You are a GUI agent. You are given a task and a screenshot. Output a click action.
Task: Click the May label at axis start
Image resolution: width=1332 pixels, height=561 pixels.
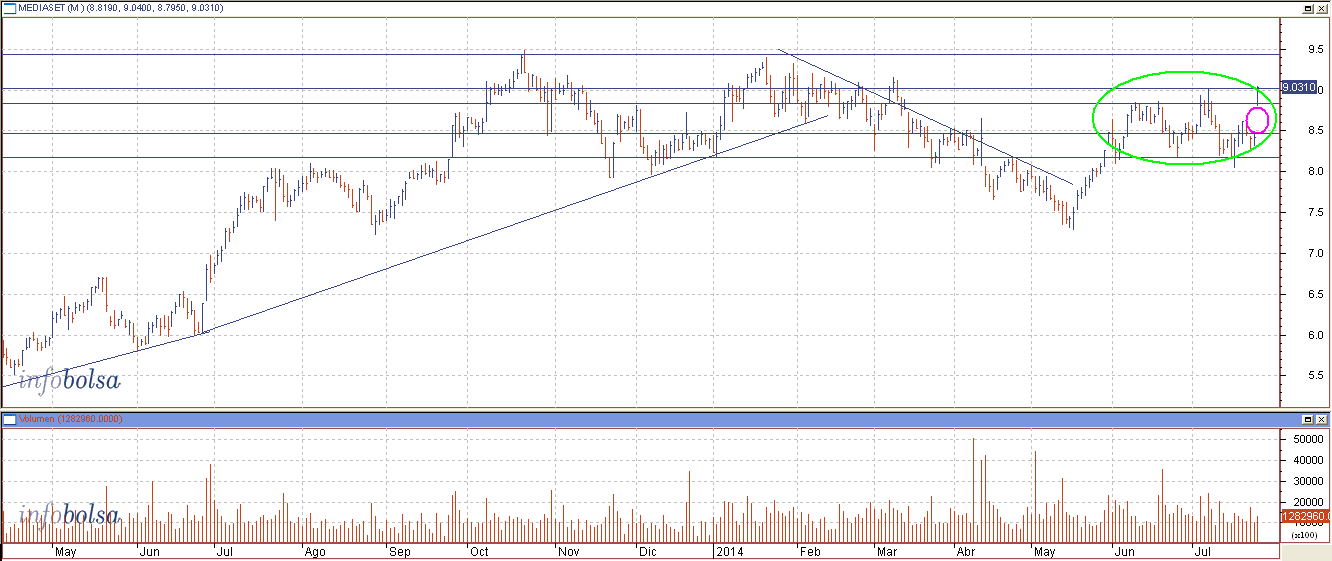pyautogui.click(x=65, y=551)
